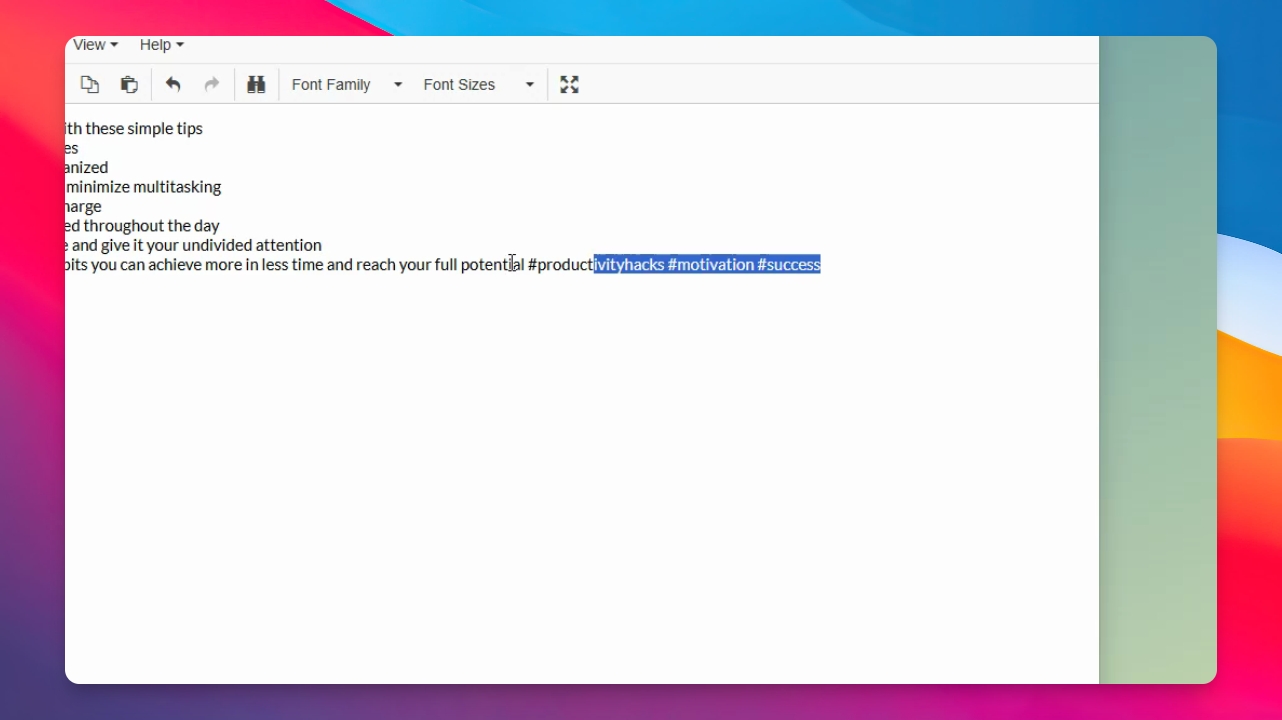Click the highlighted '#success' hashtag
Viewport: 1282px width, 720px height.
[789, 264]
